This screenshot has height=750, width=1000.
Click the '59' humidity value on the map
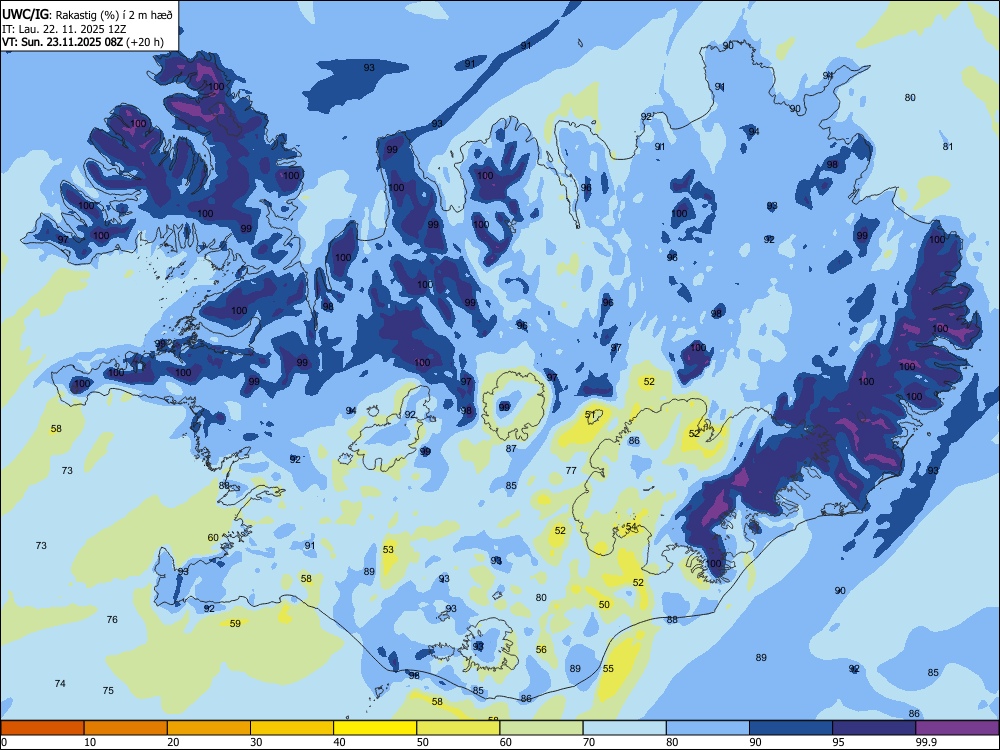(x=235, y=623)
